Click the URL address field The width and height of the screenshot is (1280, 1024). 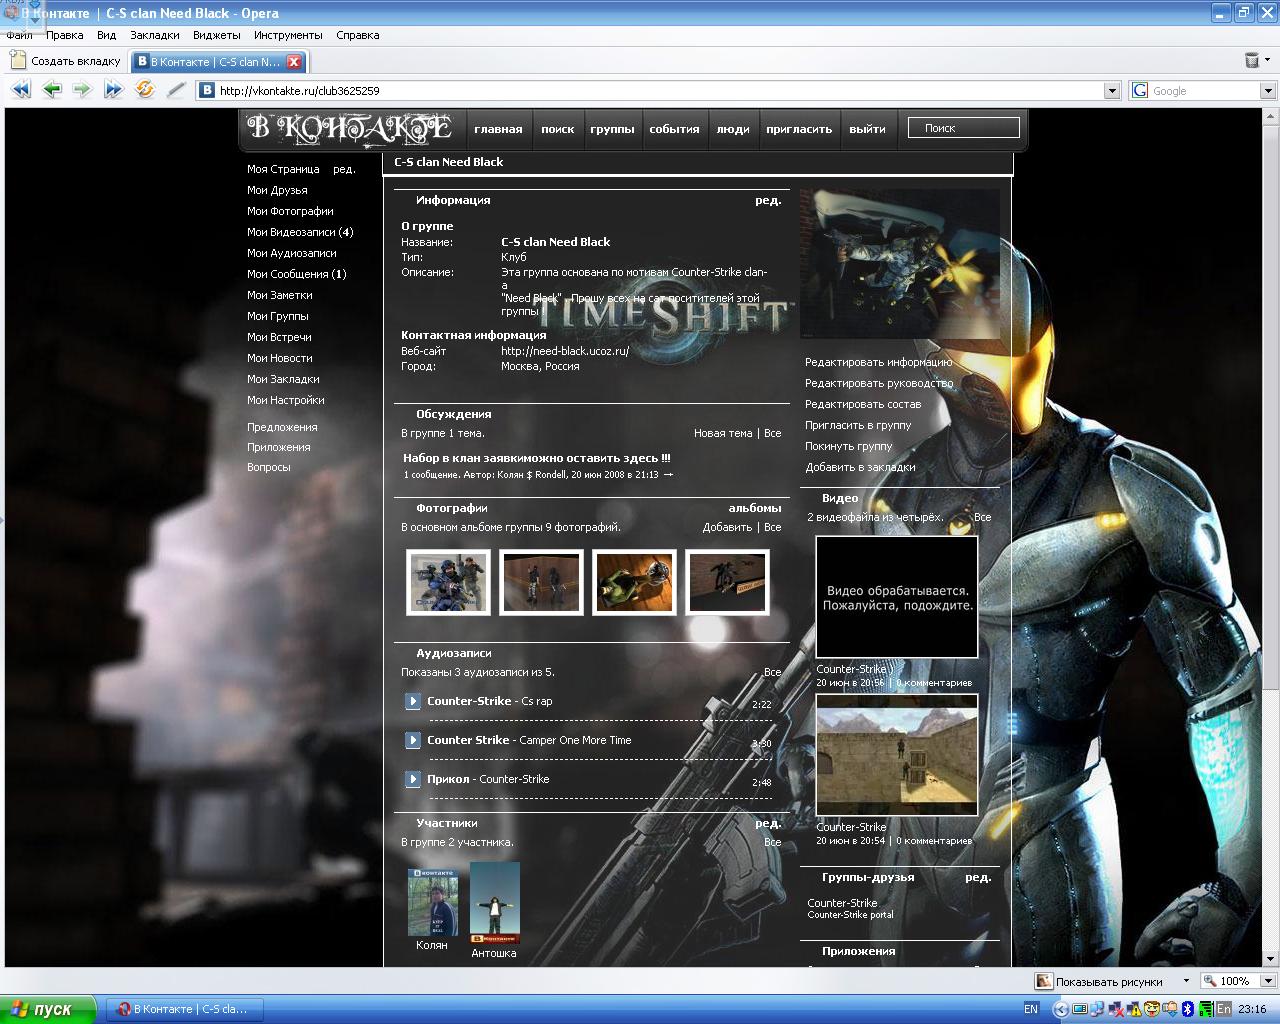point(660,90)
